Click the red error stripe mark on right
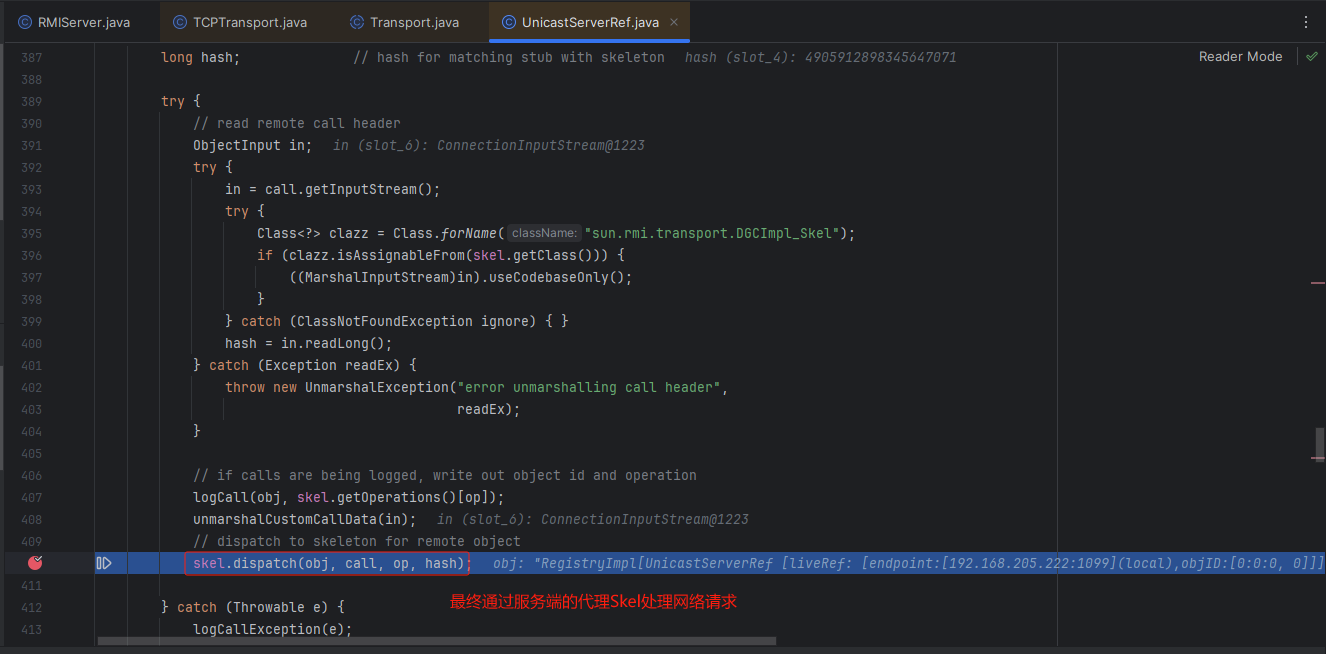Image resolution: width=1326 pixels, height=654 pixels. pyautogui.click(x=1317, y=284)
